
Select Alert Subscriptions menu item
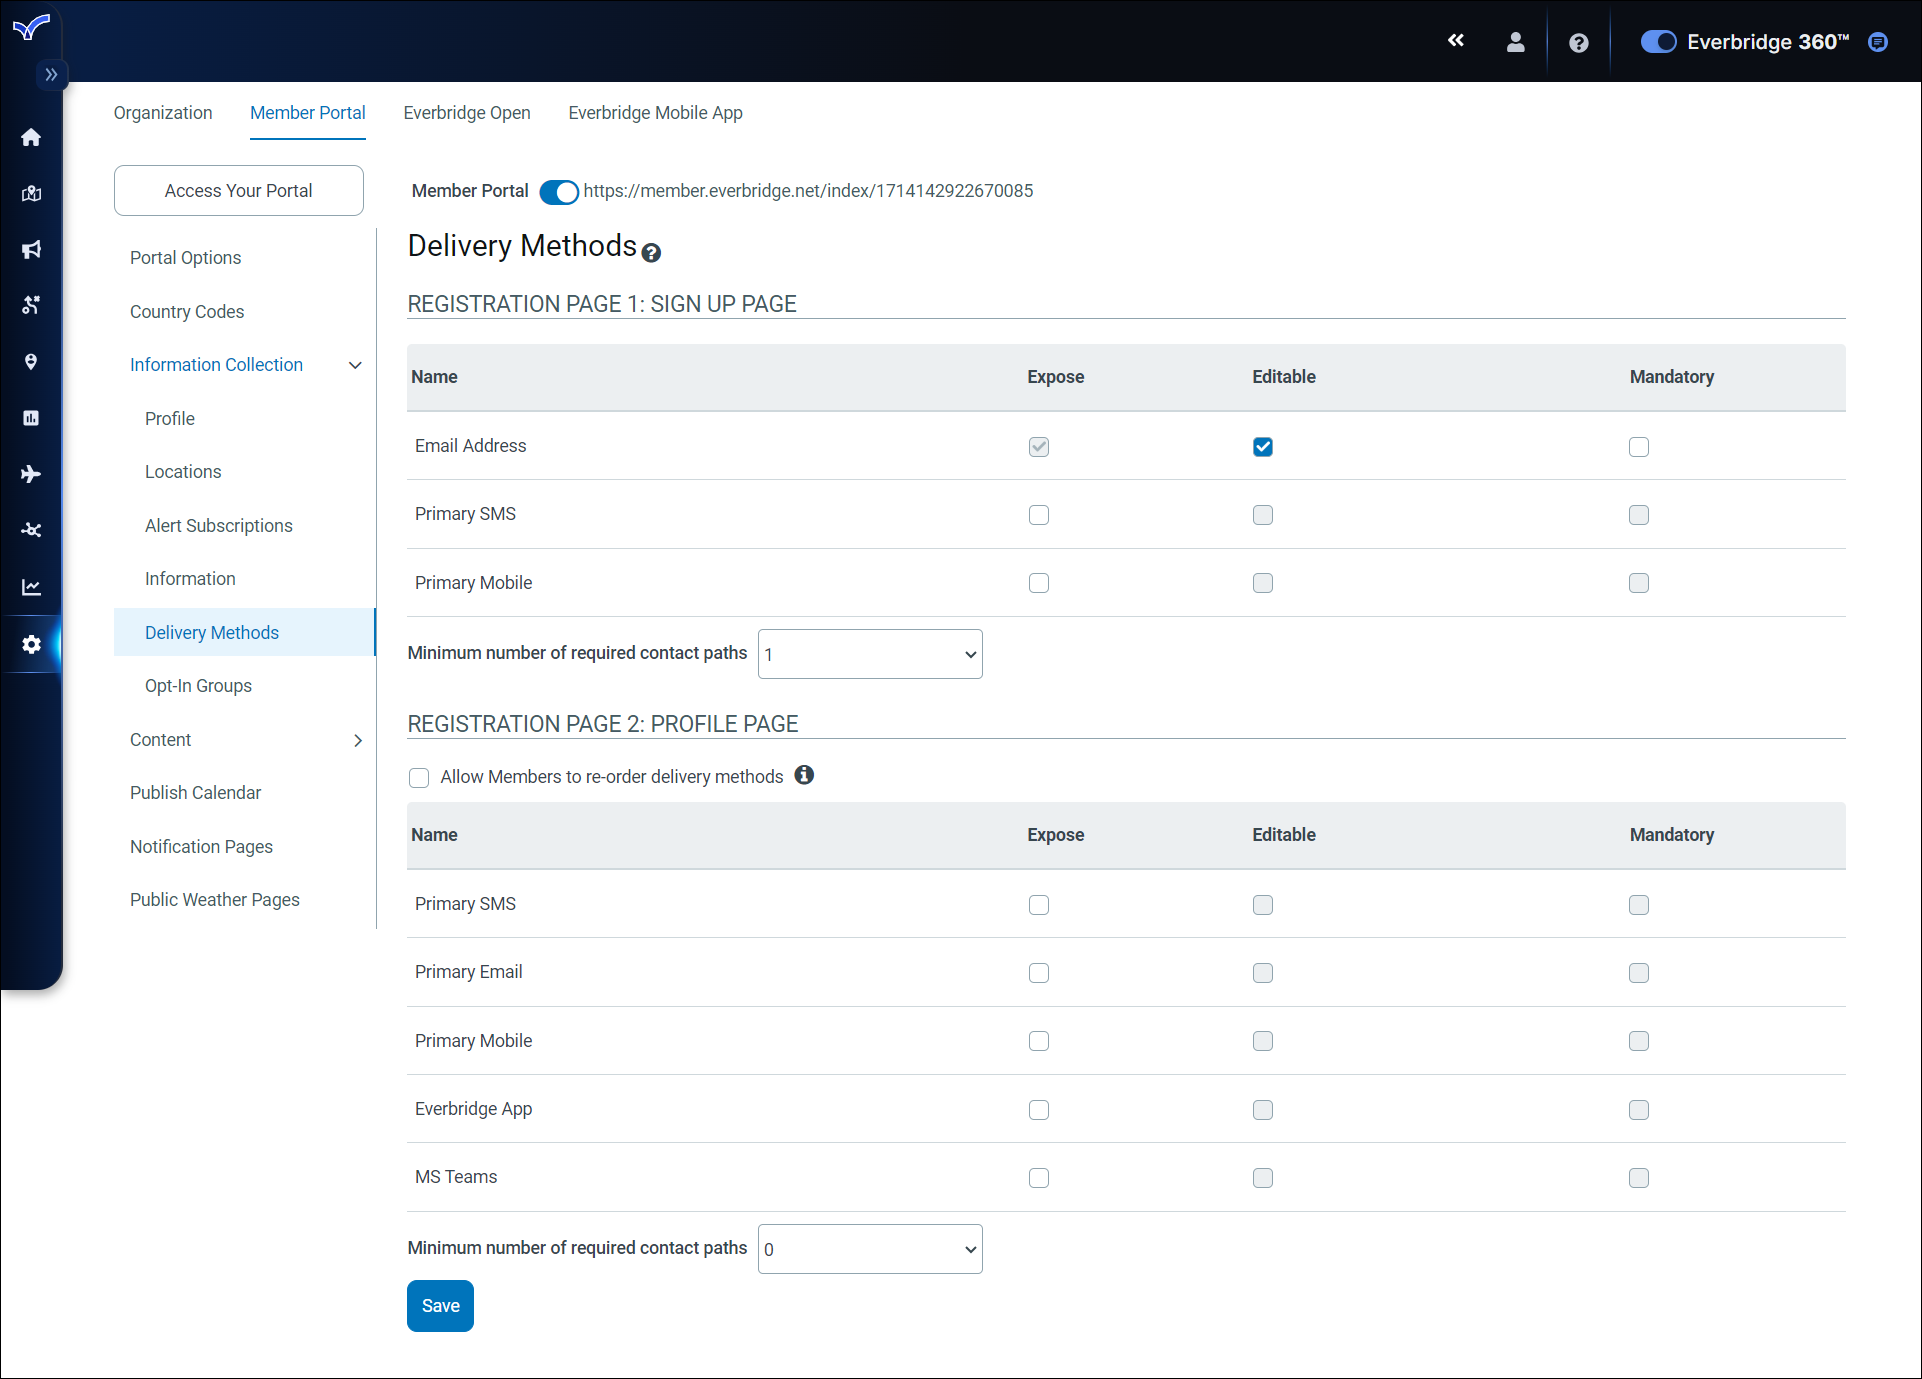219,526
